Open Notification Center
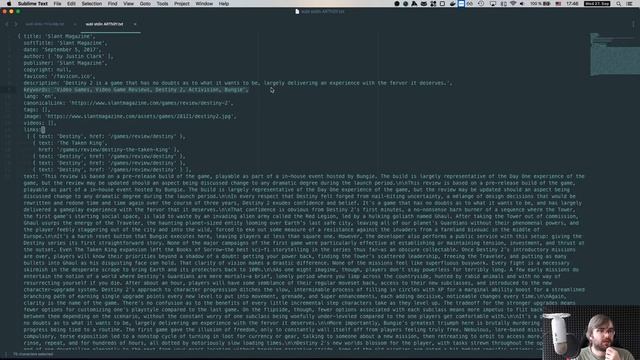Image resolution: width=640 pixels, height=360 pixels. (x=629, y=3)
